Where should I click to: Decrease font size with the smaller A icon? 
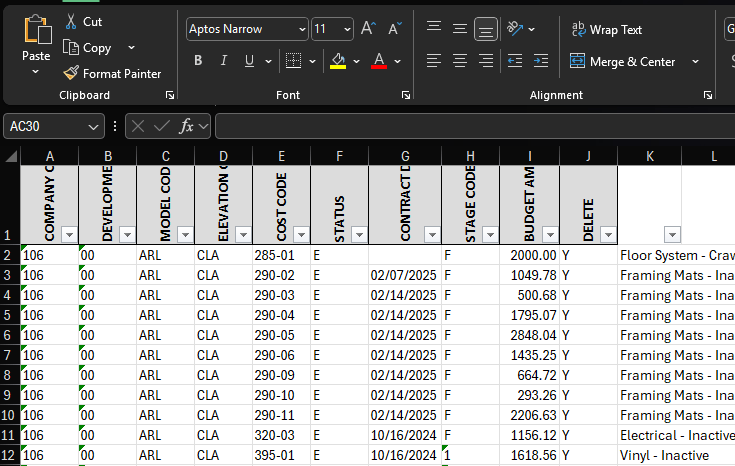tap(395, 29)
